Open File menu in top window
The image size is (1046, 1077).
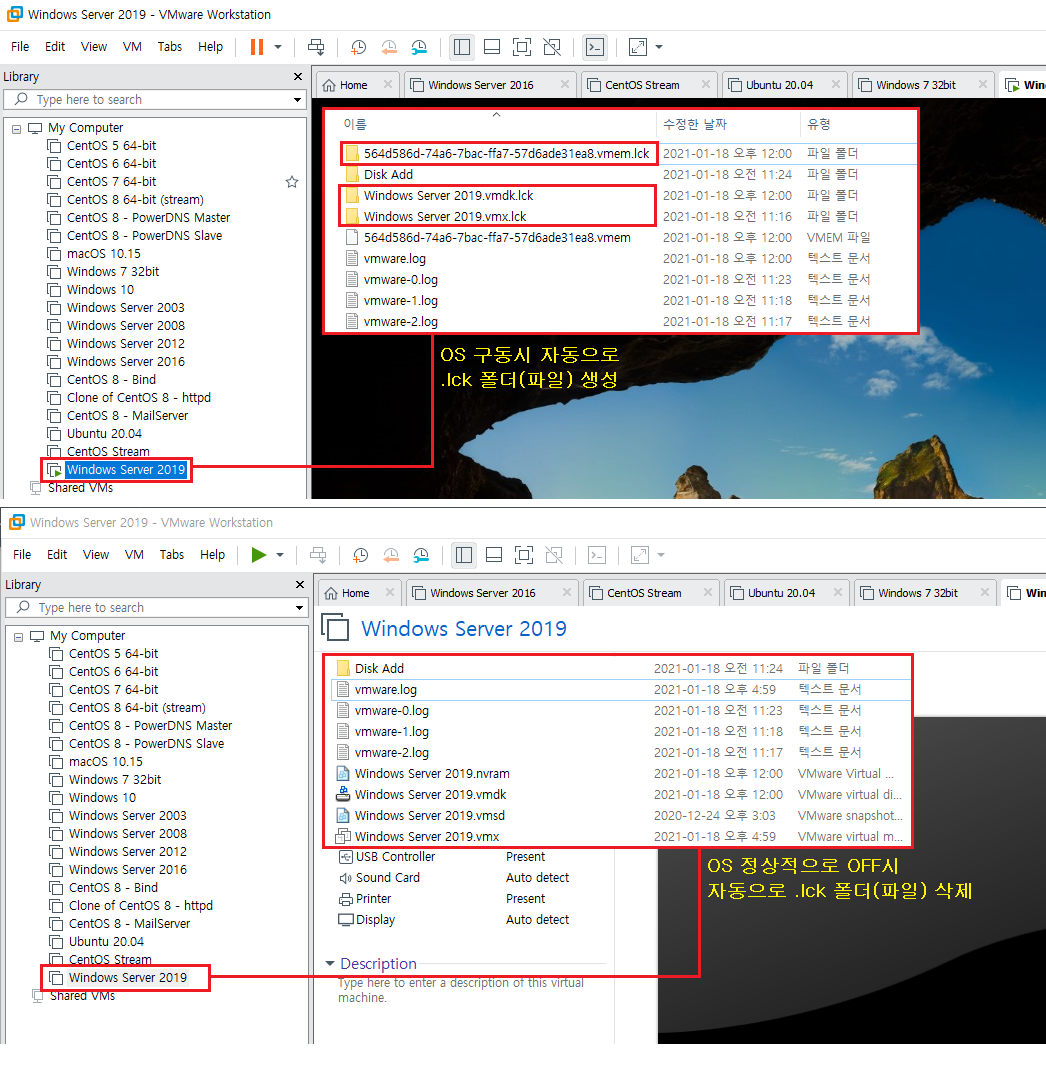[20, 47]
